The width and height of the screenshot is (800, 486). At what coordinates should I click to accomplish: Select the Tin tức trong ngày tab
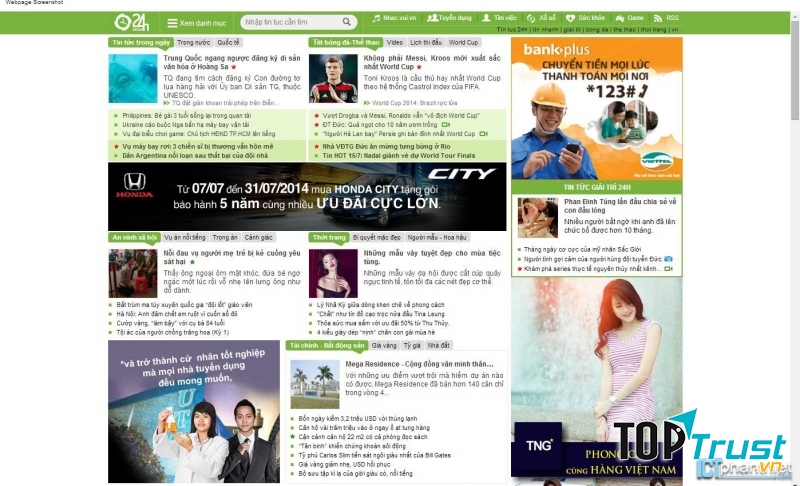141,42
